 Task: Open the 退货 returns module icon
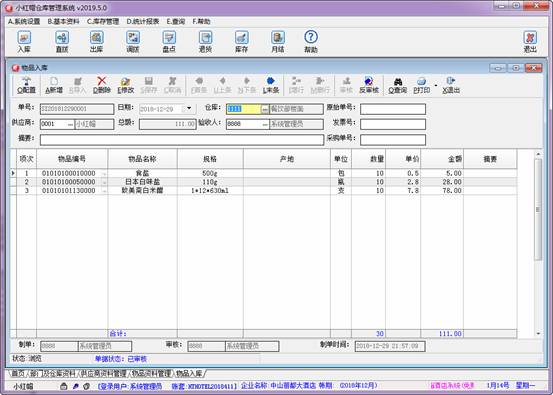pos(205,42)
